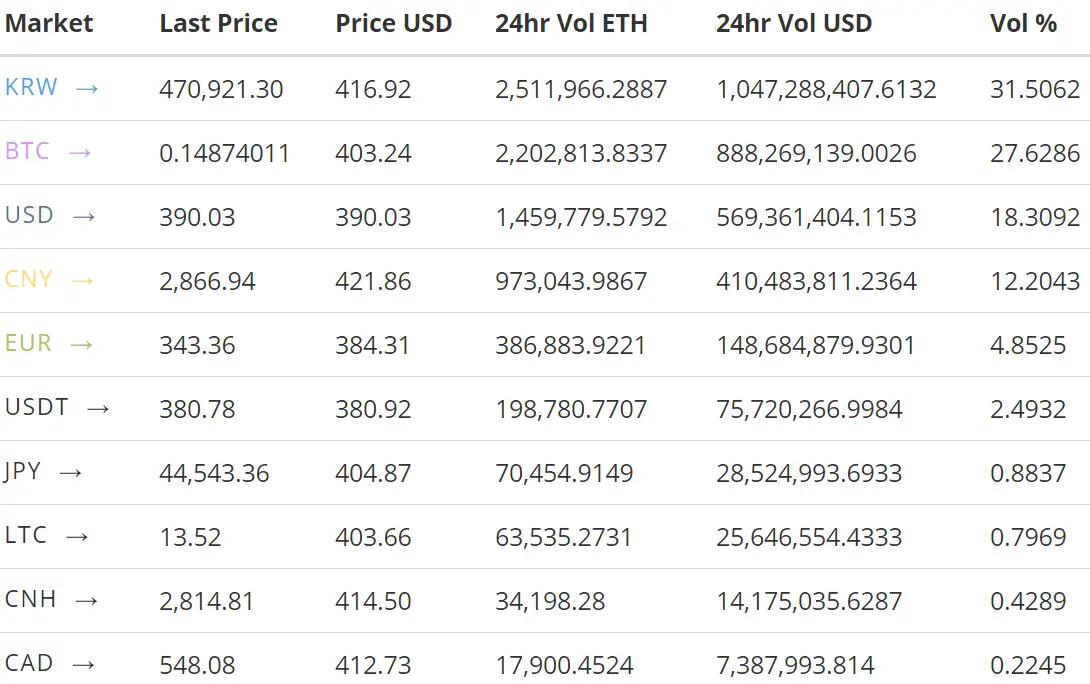Click the yellow arrow beside CNY

click(x=82, y=281)
